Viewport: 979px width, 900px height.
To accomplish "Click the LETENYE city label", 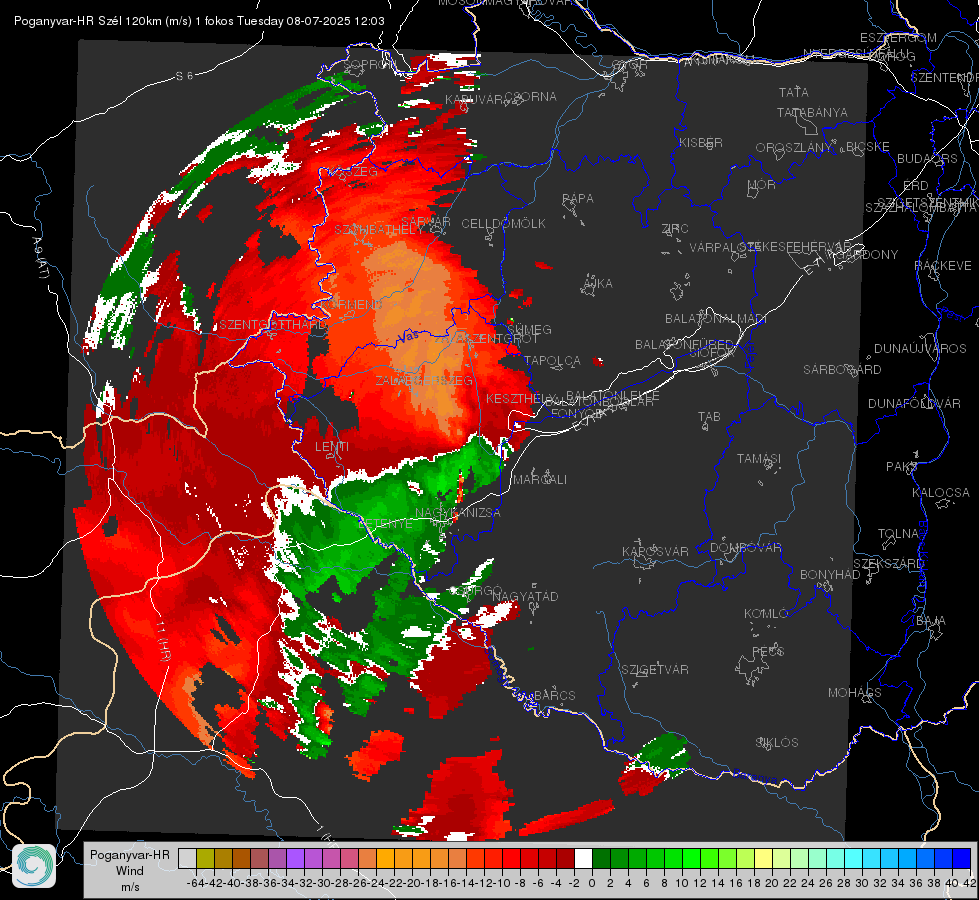I will pyautogui.click(x=385, y=523).
